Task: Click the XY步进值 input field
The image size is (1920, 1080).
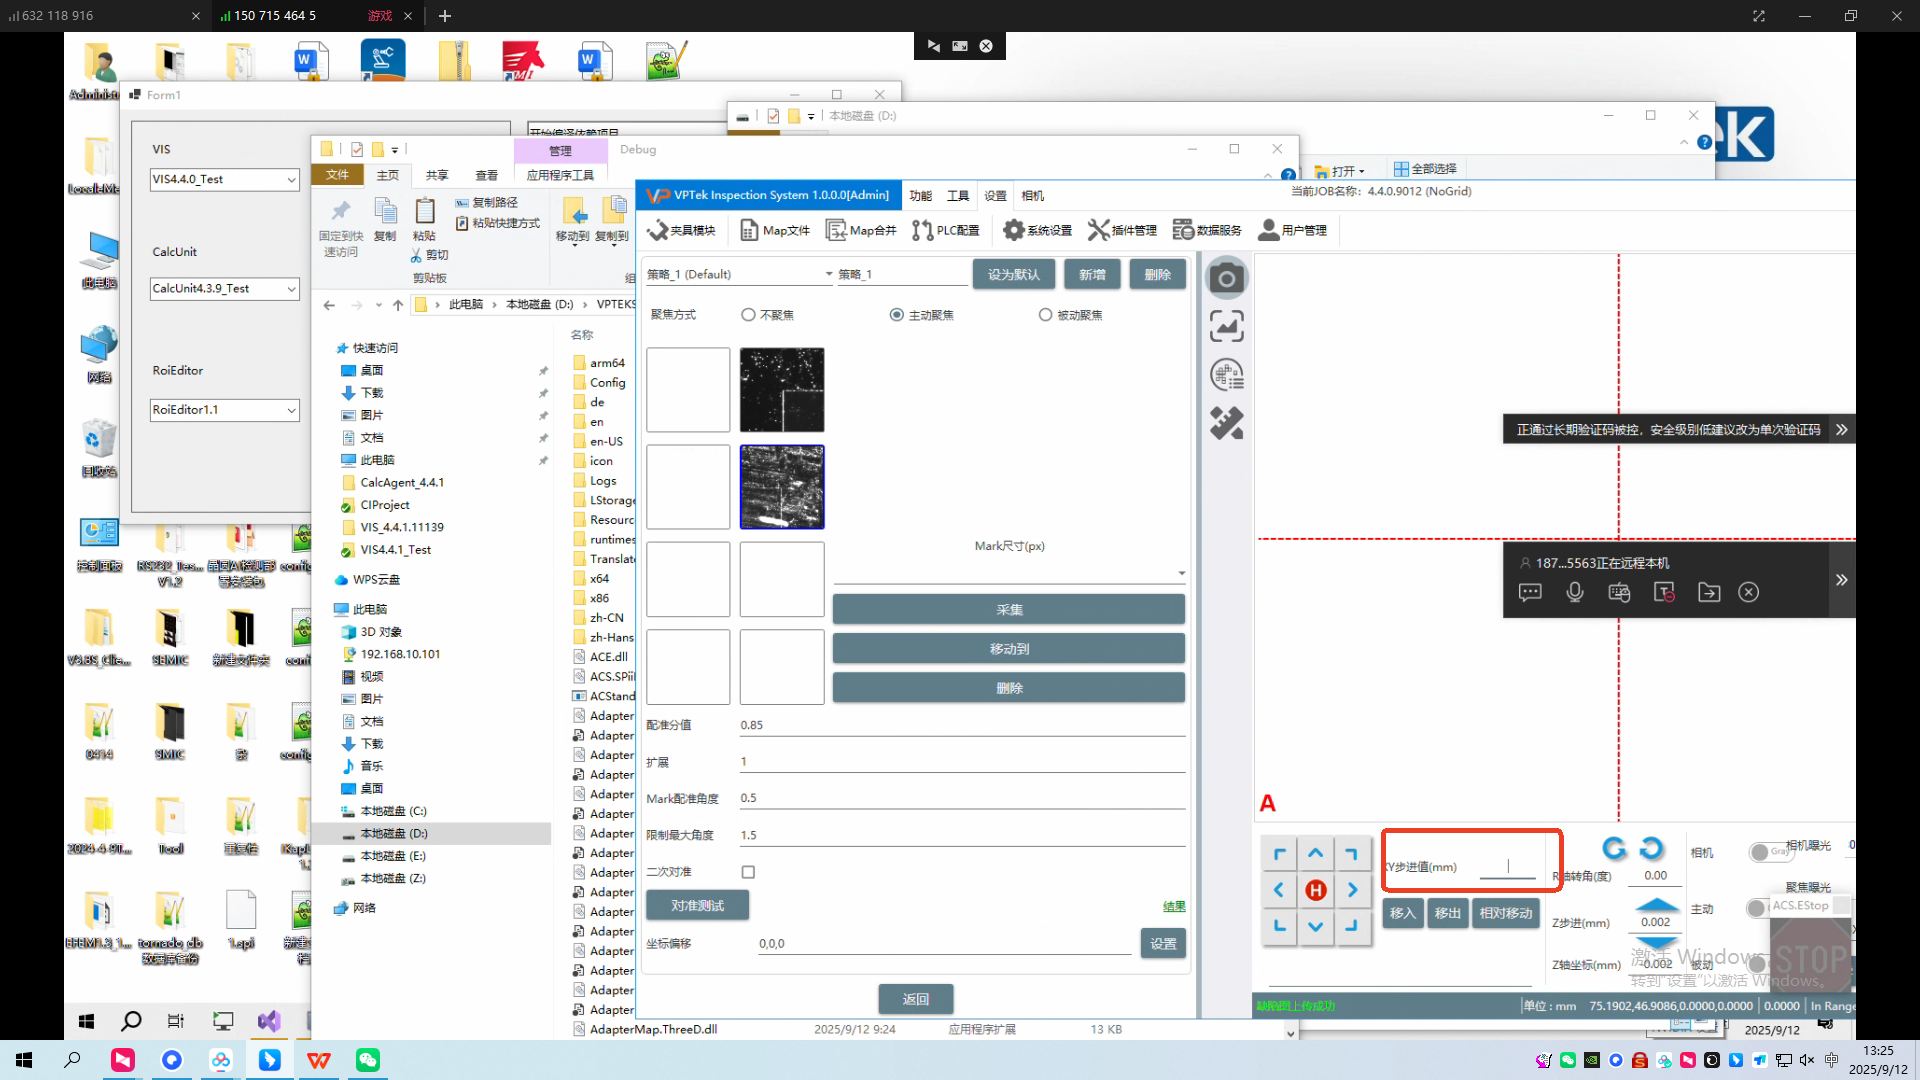Action: (1507, 866)
